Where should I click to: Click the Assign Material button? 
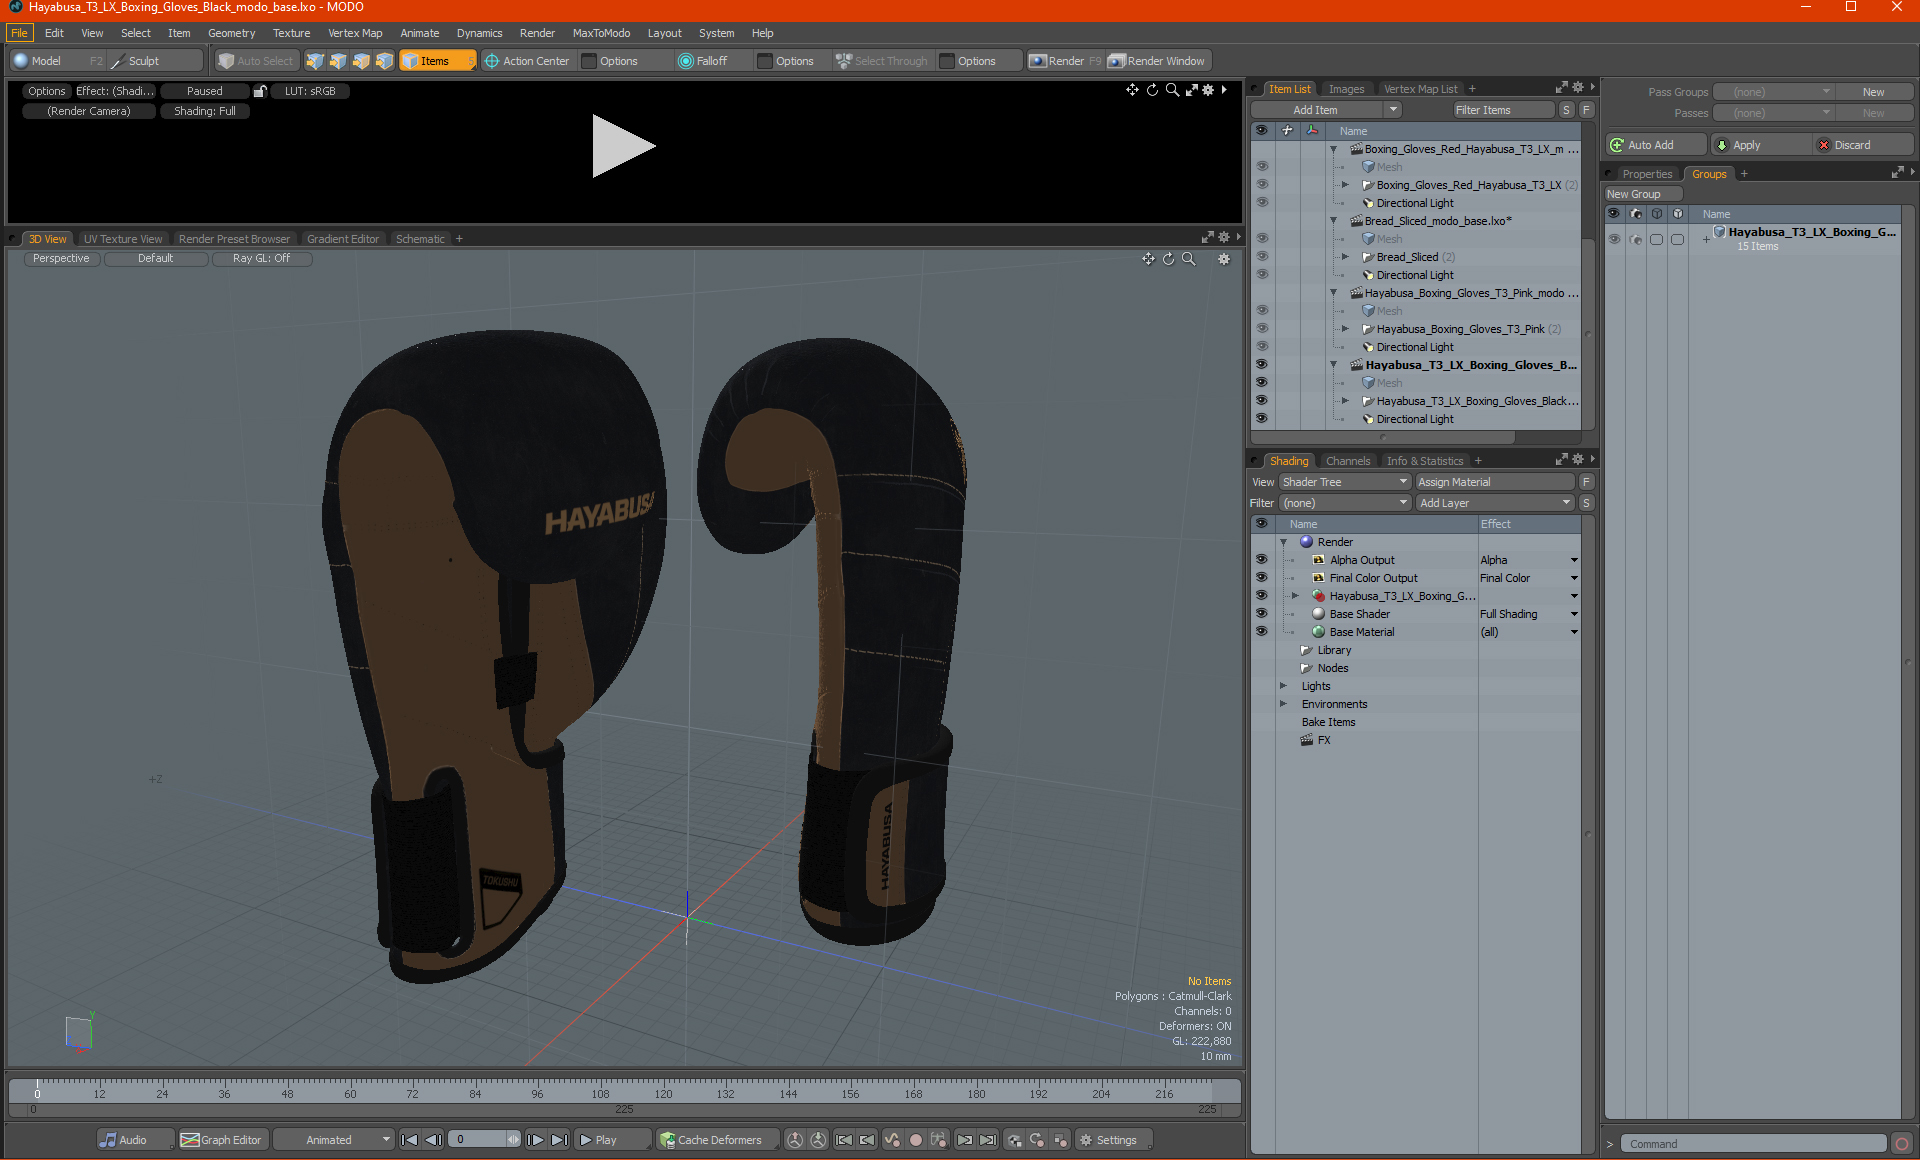point(1494,482)
